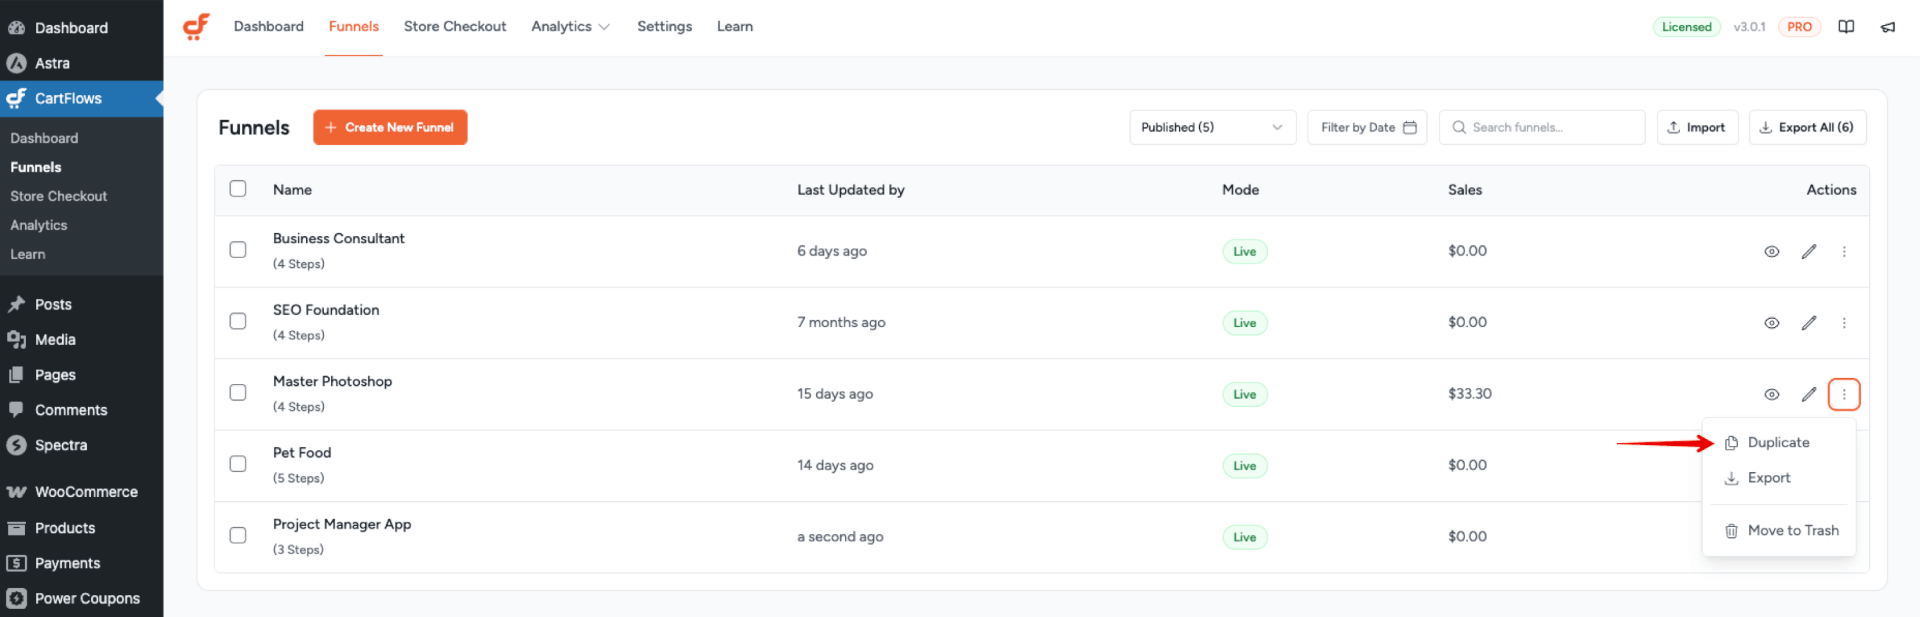Open the Pet Food funnel name
This screenshot has height=617, width=1920.
[302, 453]
